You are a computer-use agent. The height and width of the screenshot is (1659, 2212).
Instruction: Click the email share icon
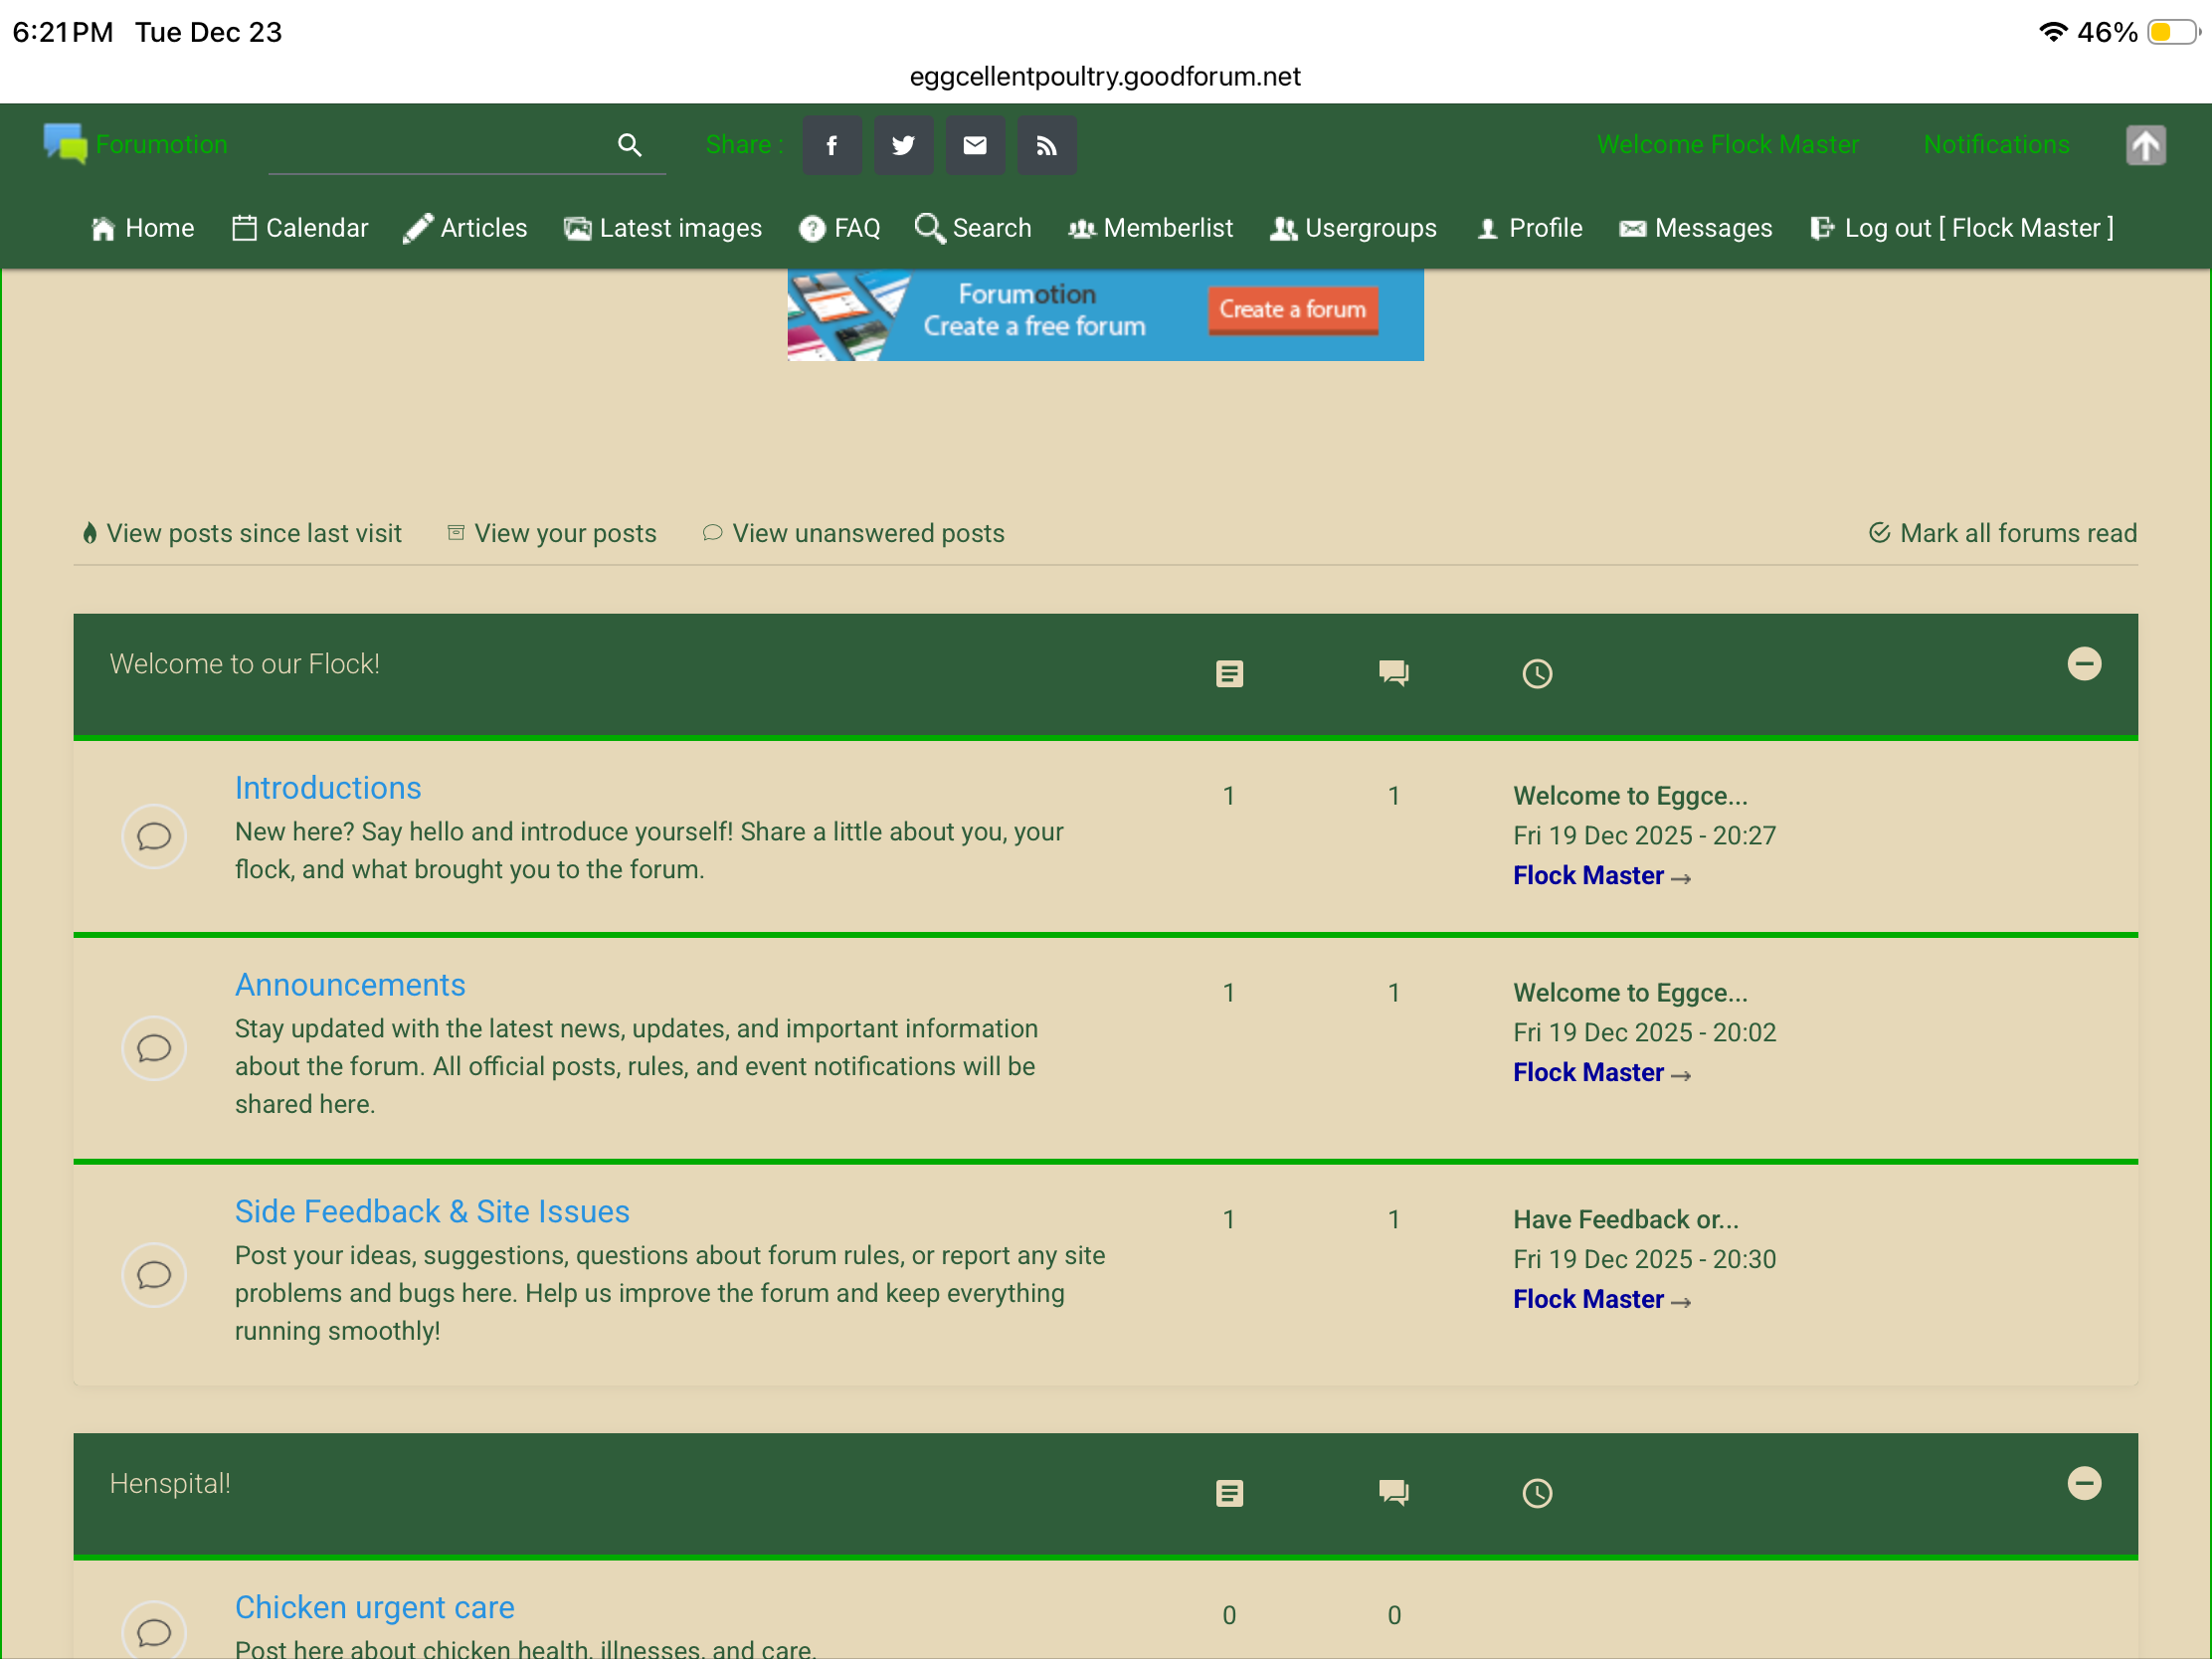pyautogui.click(x=975, y=146)
